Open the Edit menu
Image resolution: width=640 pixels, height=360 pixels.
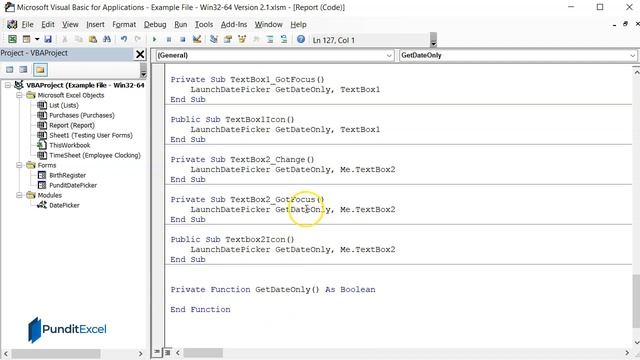pos(48,24)
